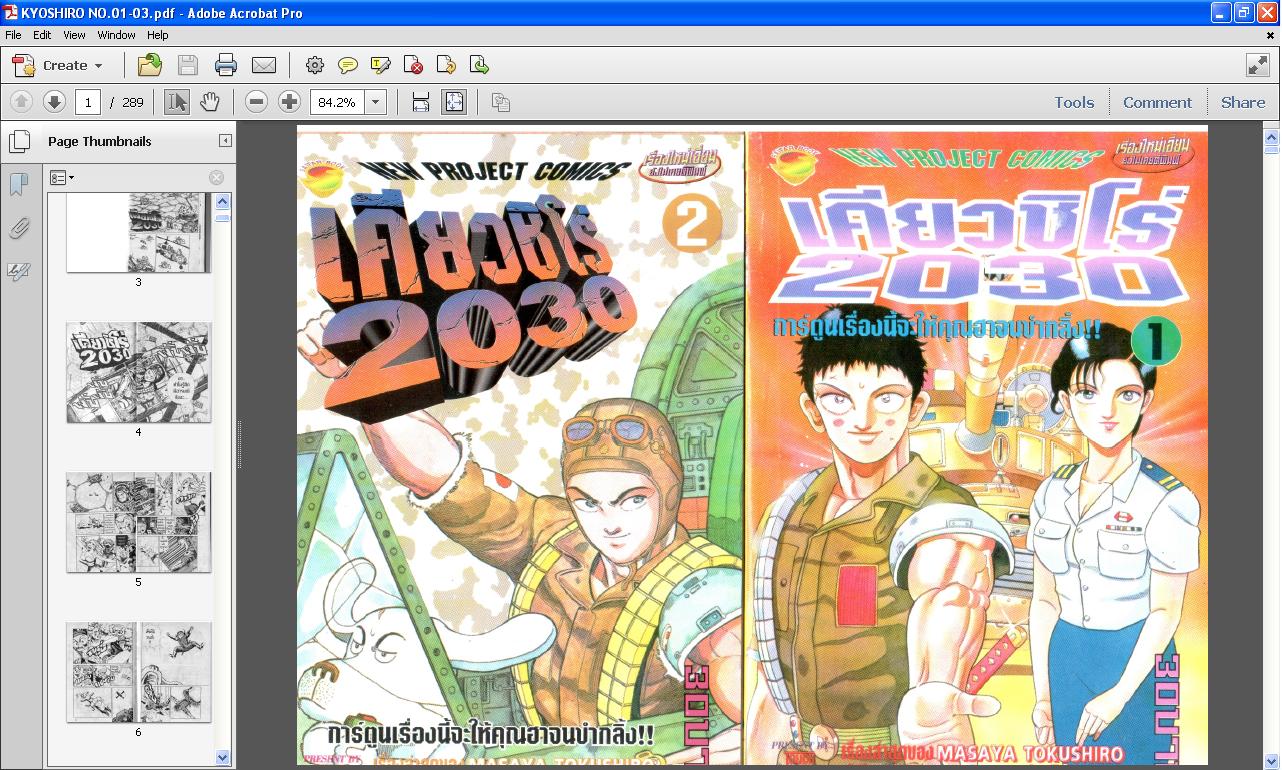Select page 5 thumbnail

(x=138, y=522)
